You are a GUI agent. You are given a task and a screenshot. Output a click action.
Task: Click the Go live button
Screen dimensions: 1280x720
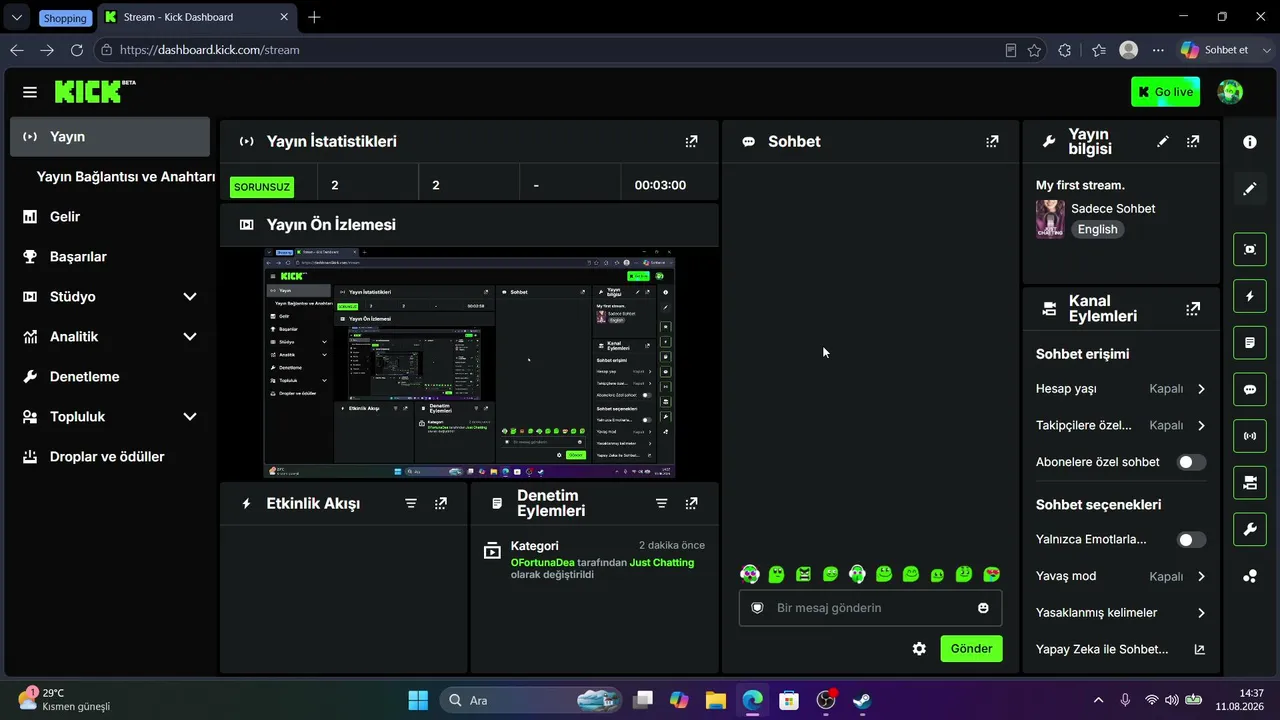coord(1165,92)
